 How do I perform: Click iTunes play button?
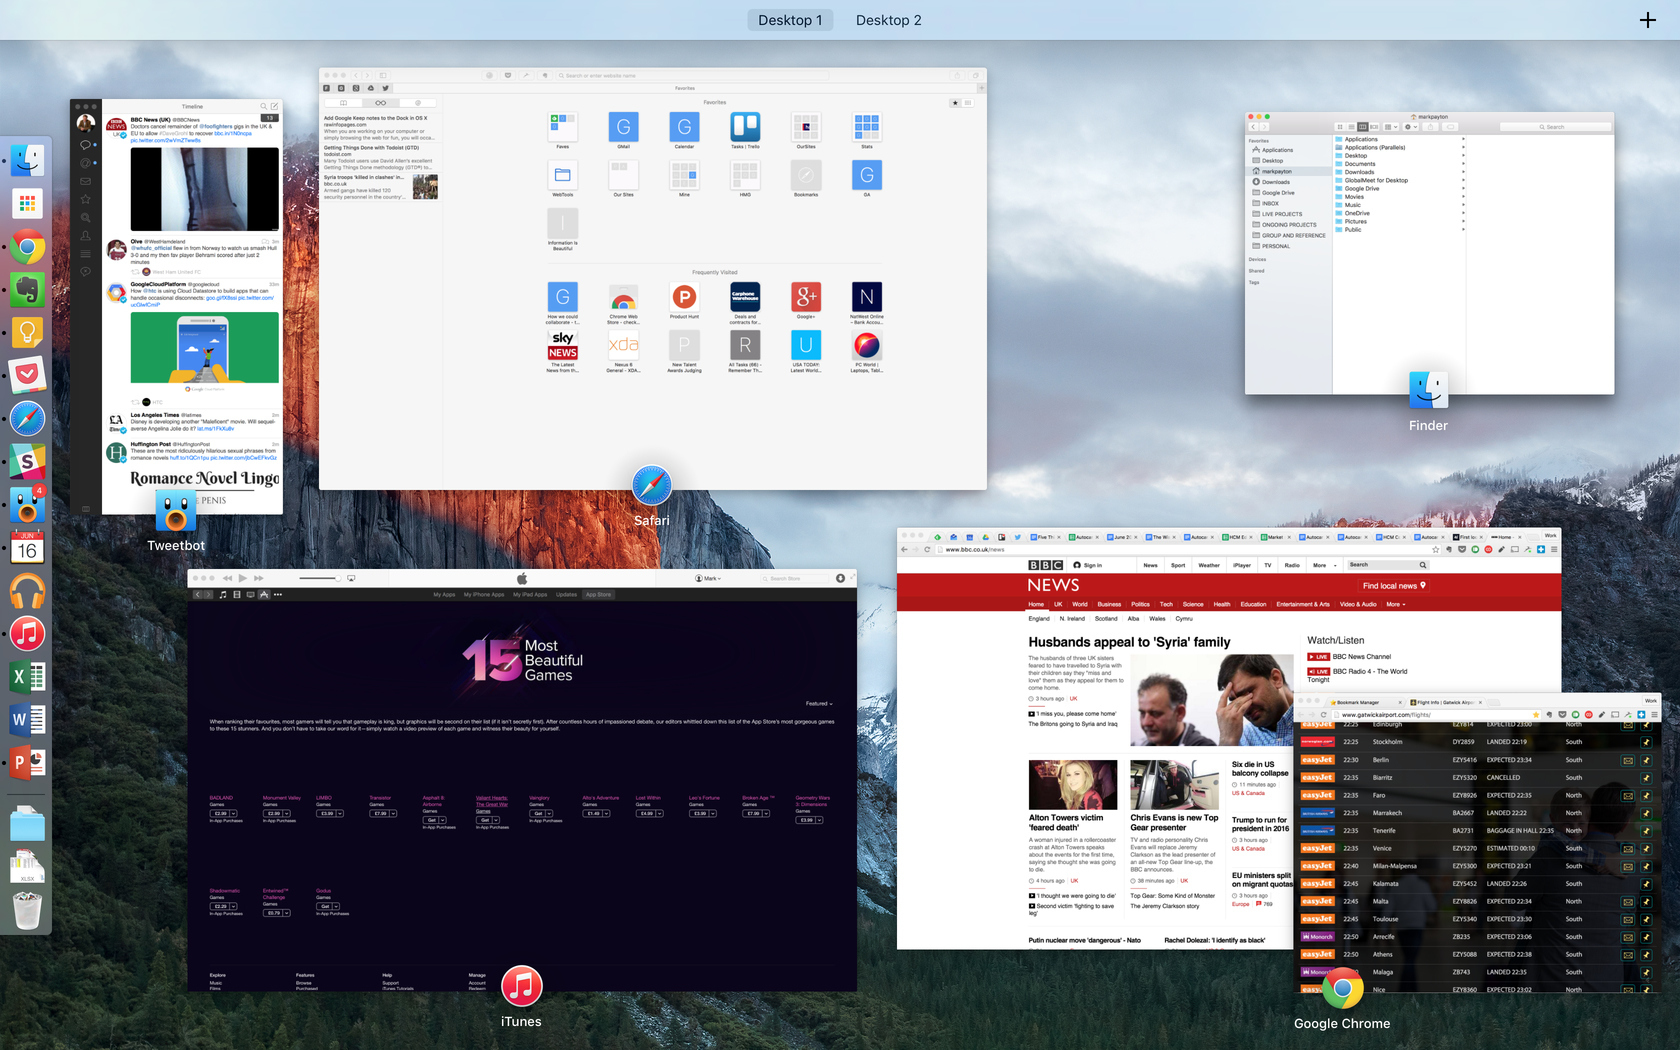pyautogui.click(x=242, y=578)
